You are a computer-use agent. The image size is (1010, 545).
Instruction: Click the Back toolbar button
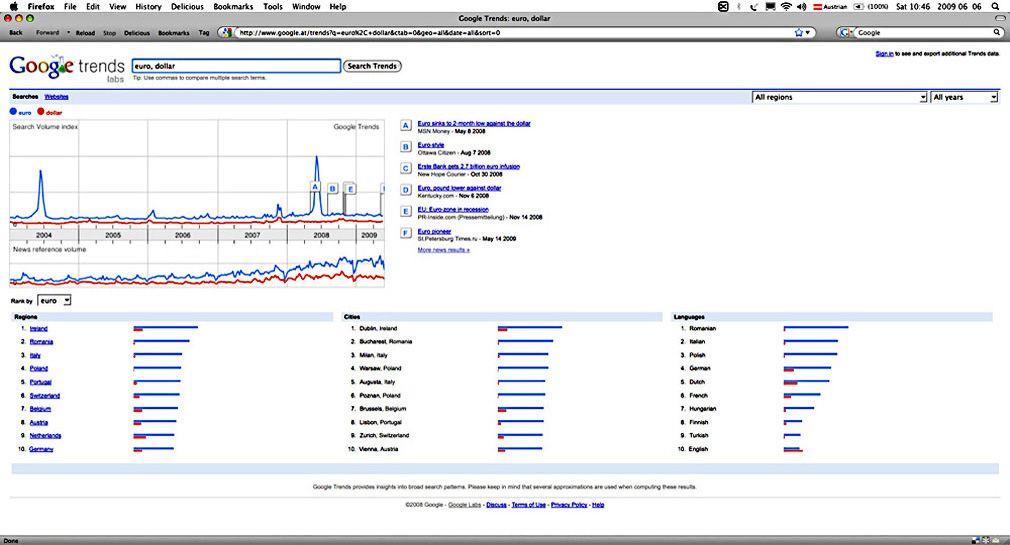(16, 33)
